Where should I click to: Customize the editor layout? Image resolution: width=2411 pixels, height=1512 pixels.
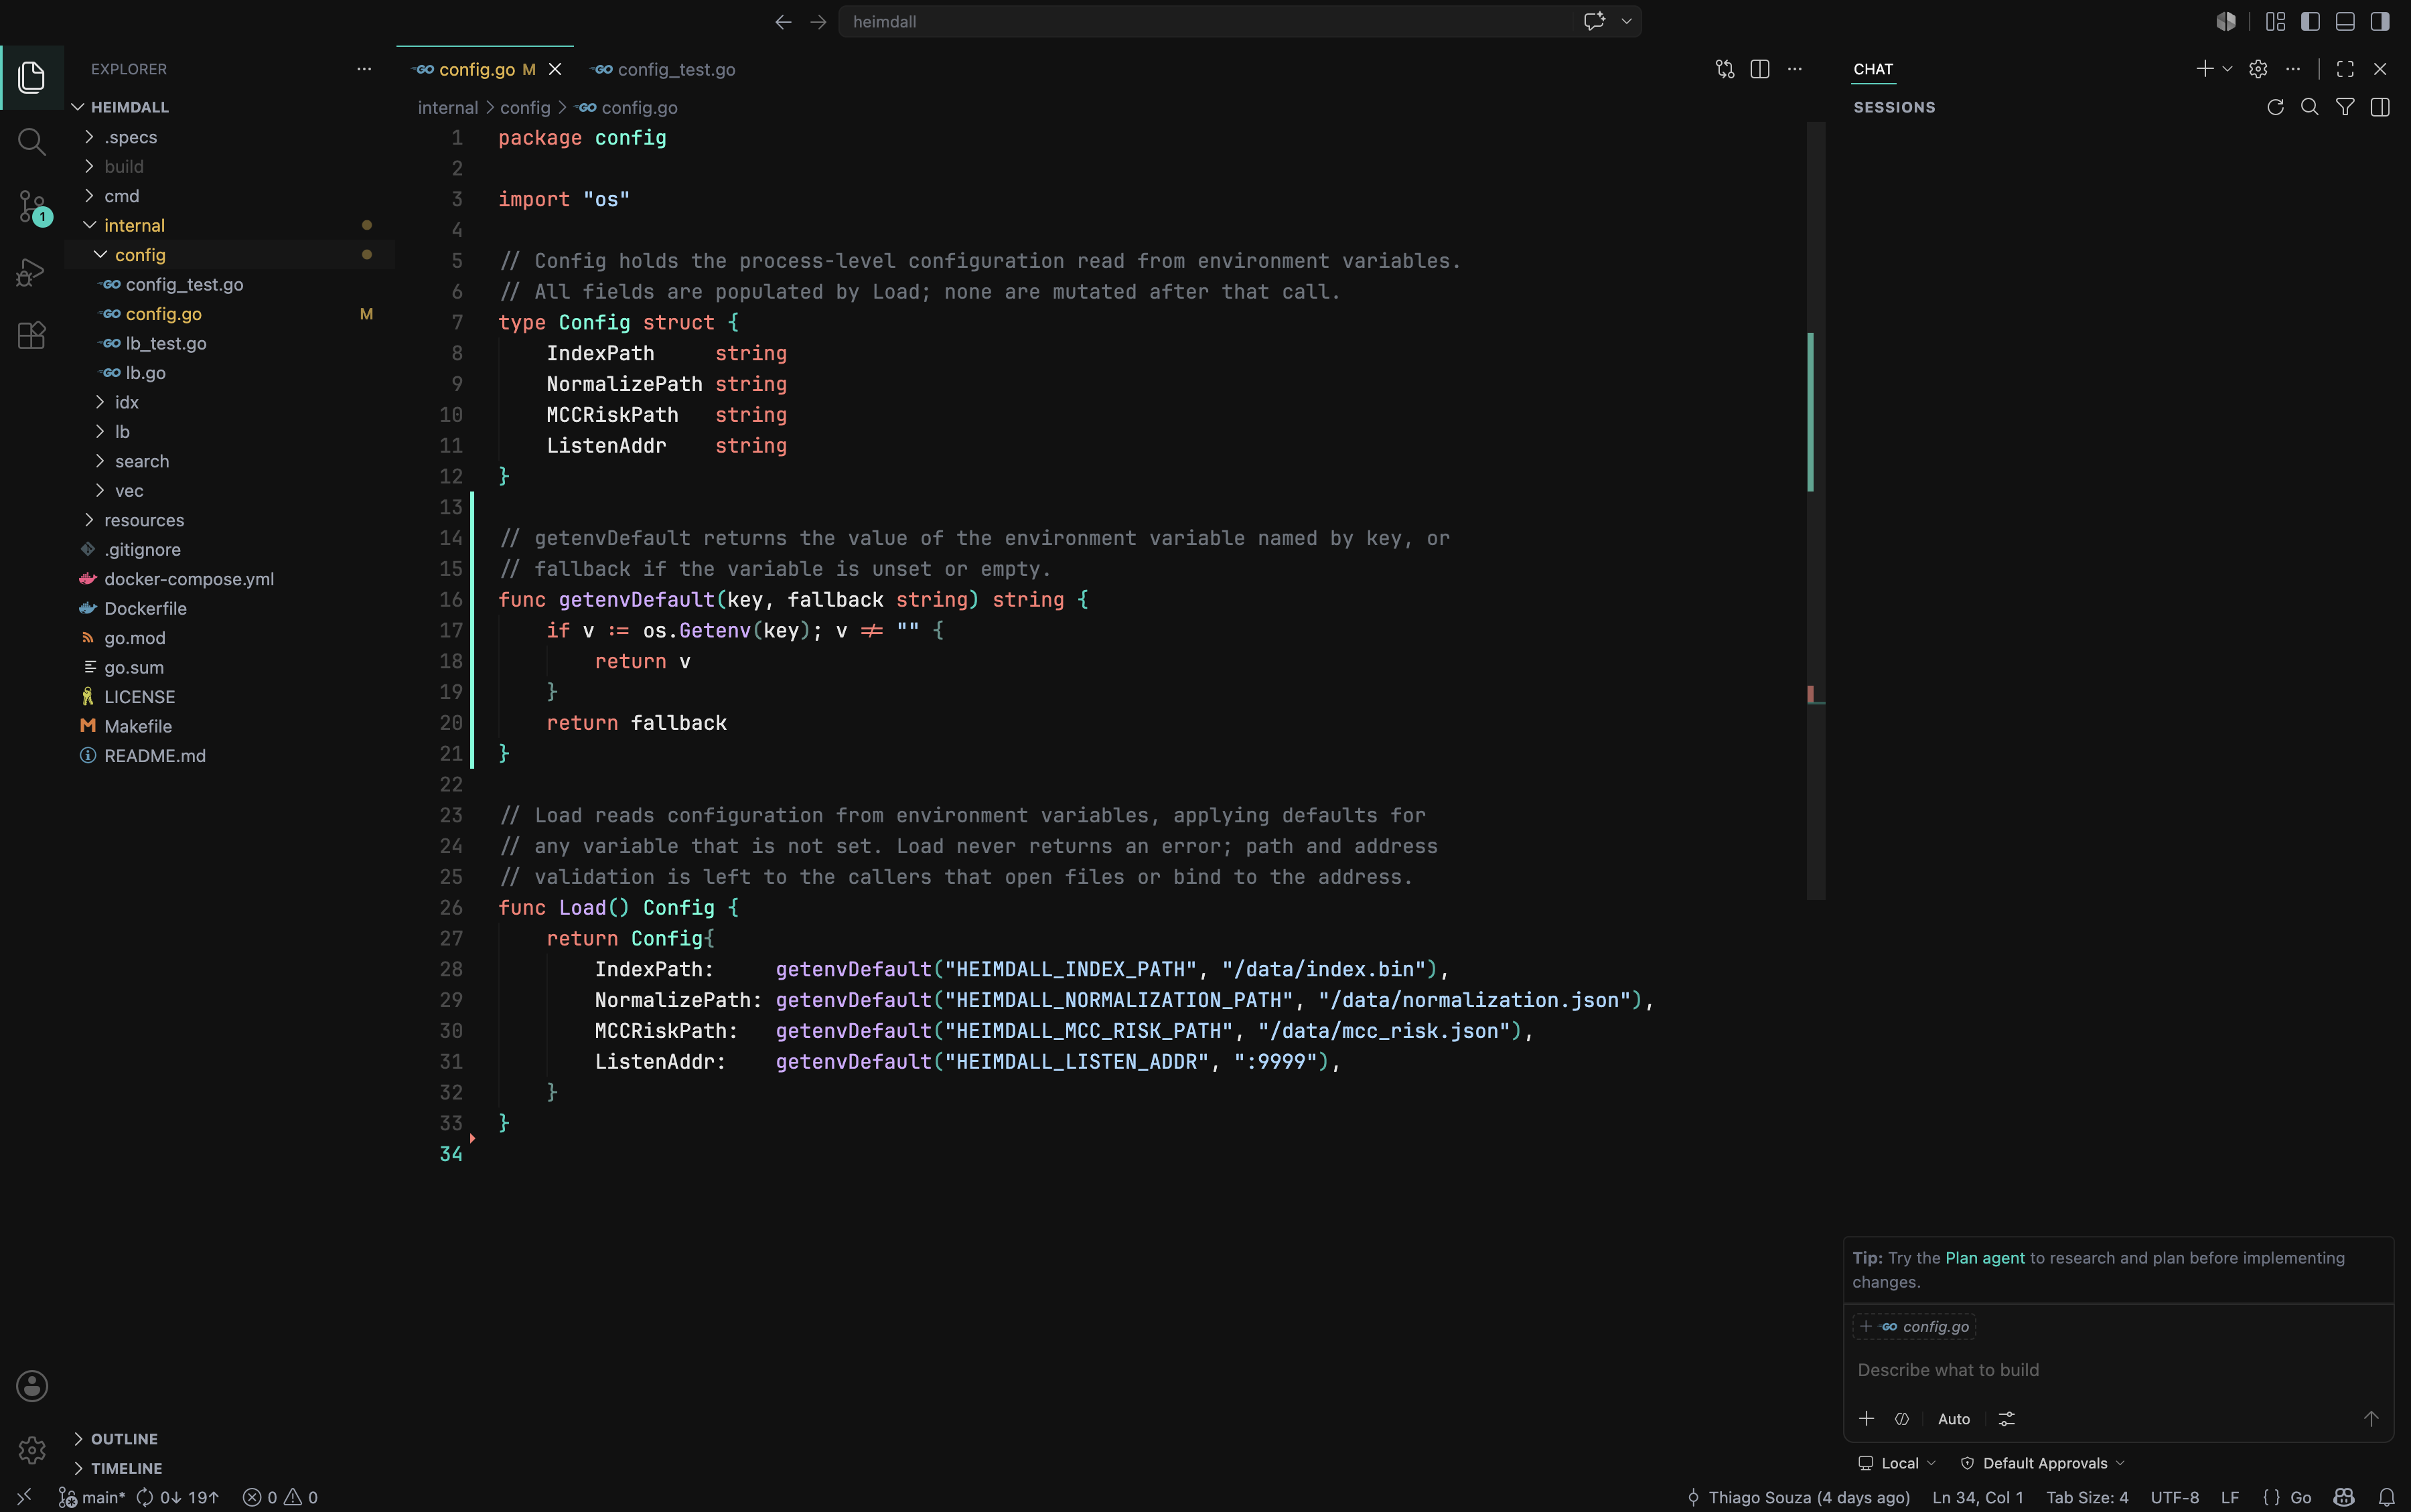click(2275, 22)
